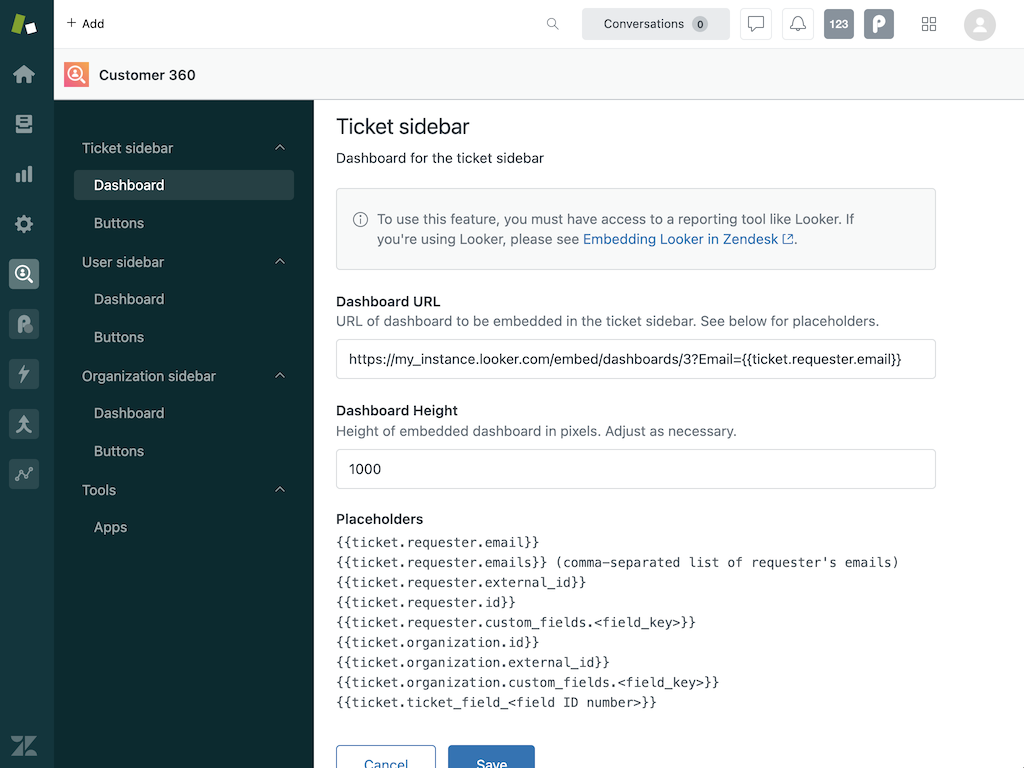This screenshot has height=768, width=1024.
Task: Click the search magnifier icon
Action: pos(552,24)
